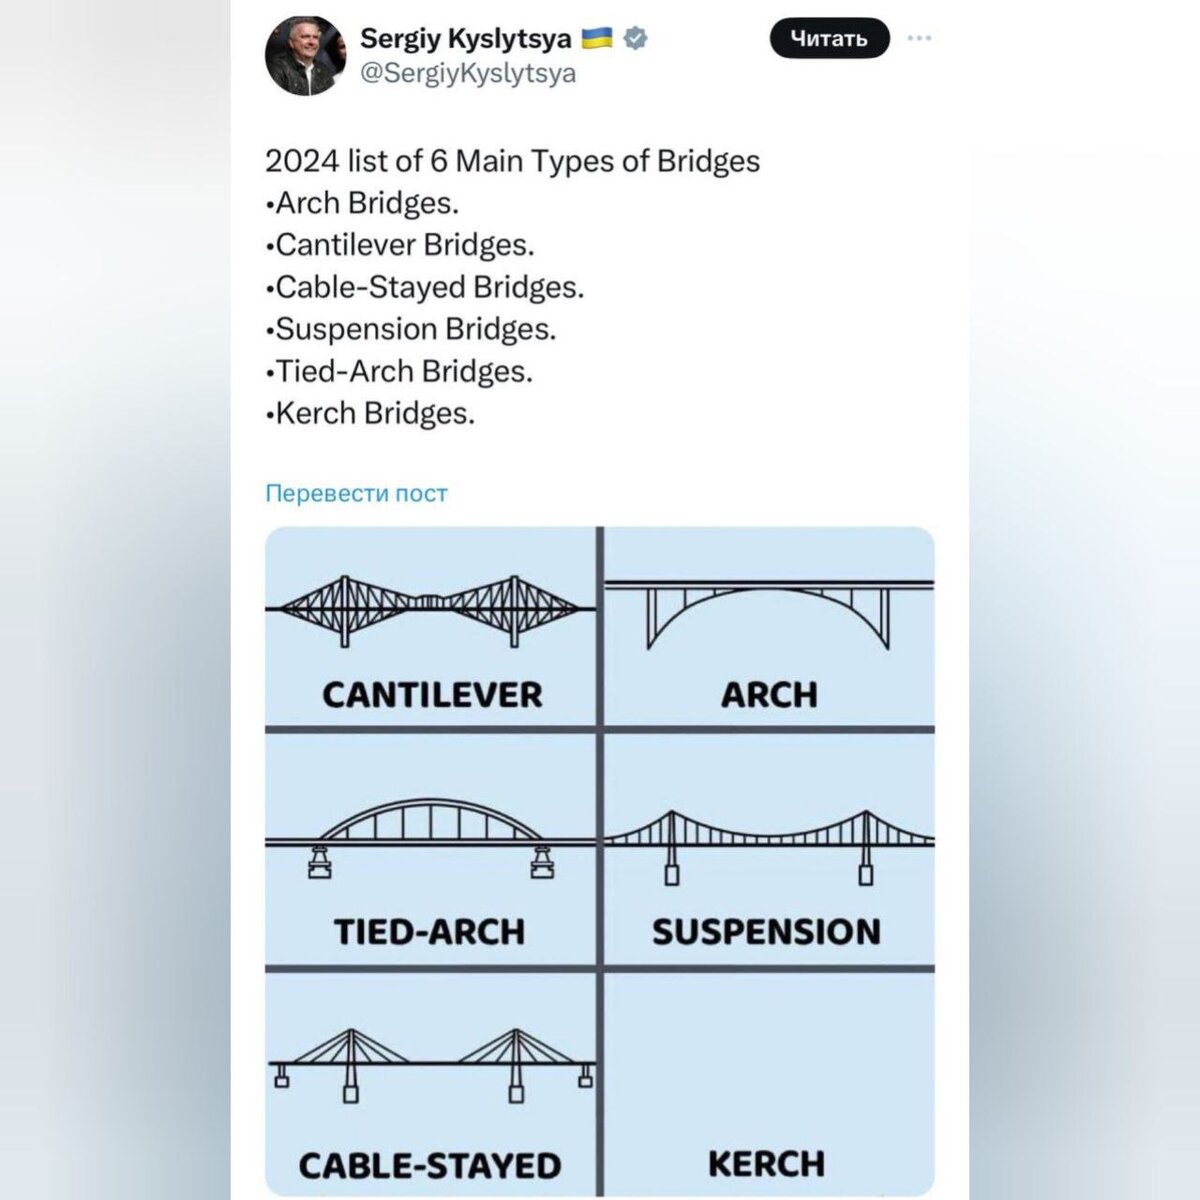
Task: Click the SUSPENSION label in image
Action: click(767, 932)
